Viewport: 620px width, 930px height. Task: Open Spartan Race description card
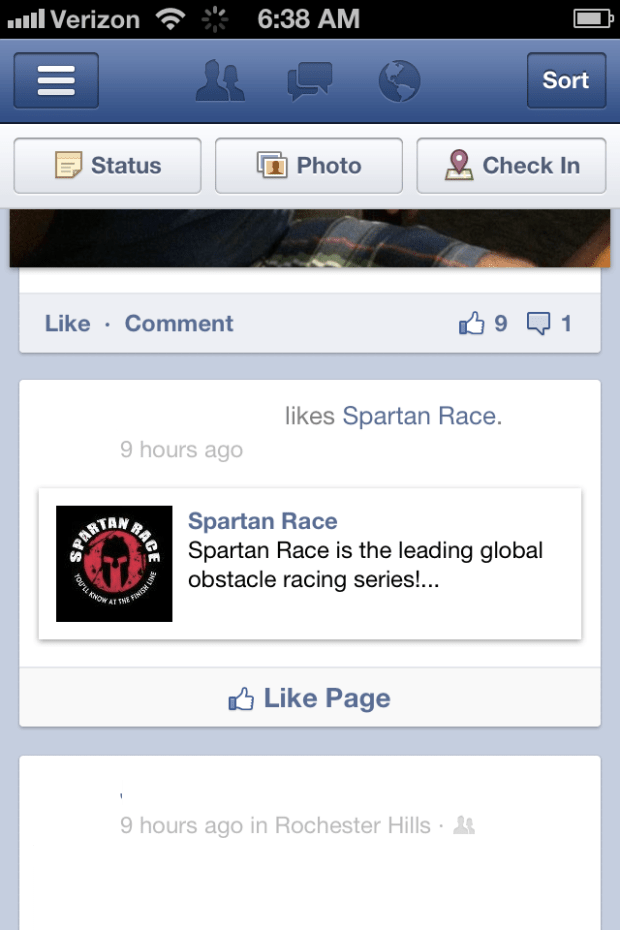(x=310, y=564)
